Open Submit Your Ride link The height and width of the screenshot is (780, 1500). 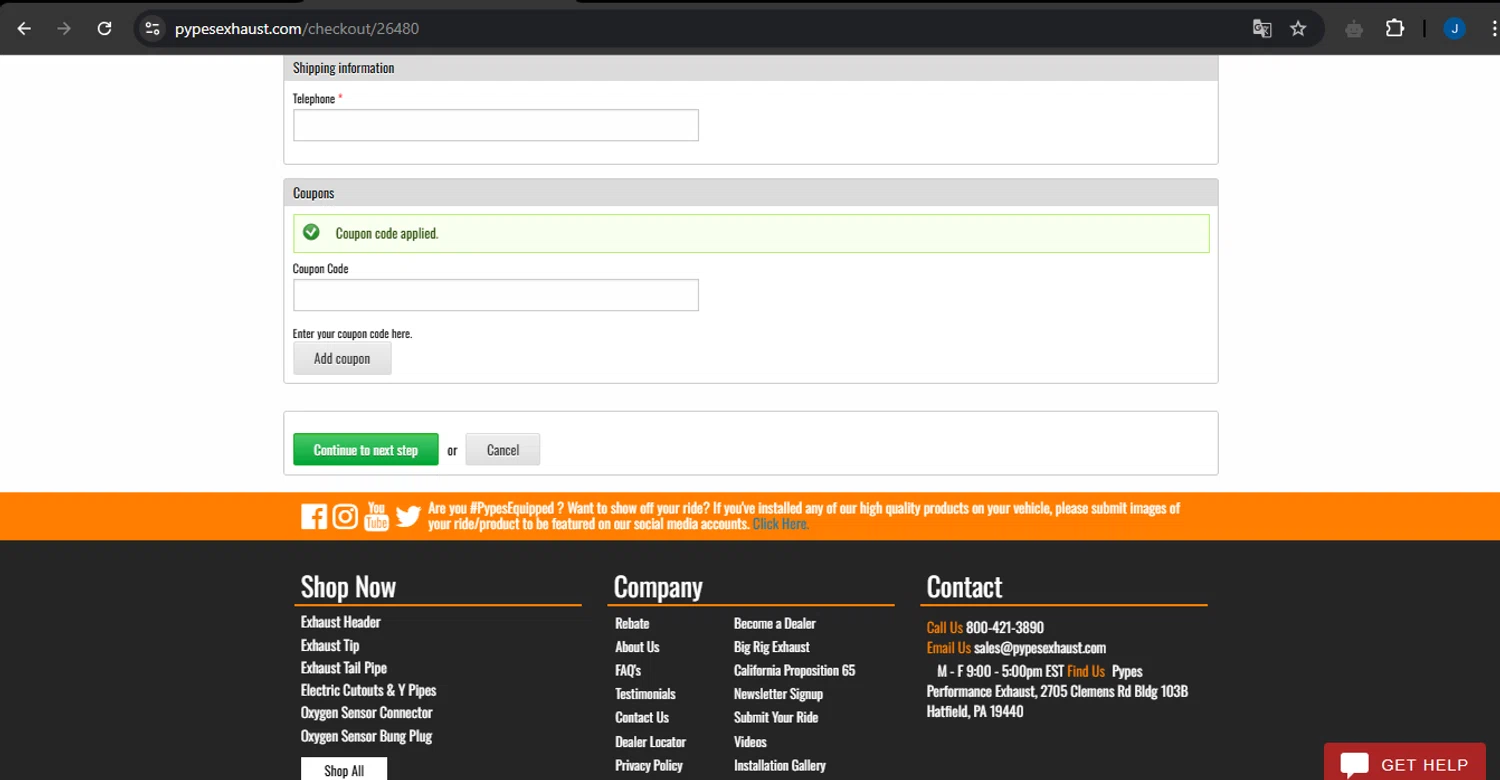(x=776, y=717)
